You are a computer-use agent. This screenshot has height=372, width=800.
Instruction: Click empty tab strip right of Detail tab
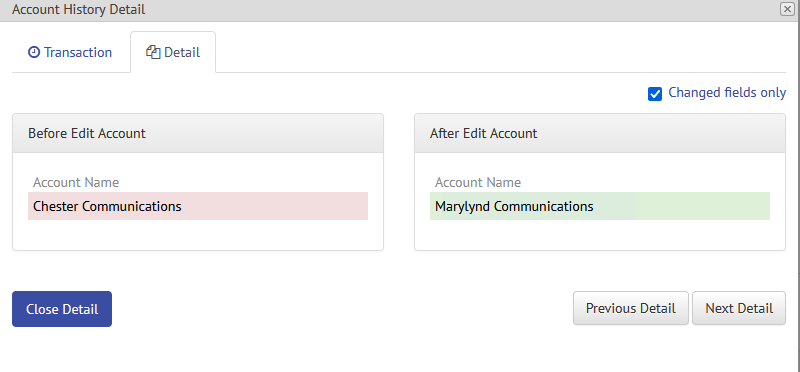click(x=500, y=53)
